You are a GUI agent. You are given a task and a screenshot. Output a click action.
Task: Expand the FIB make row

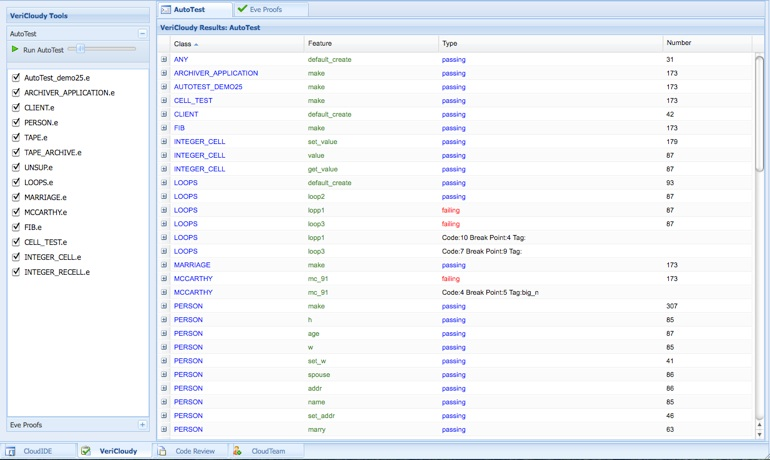pyautogui.click(x=164, y=128)
